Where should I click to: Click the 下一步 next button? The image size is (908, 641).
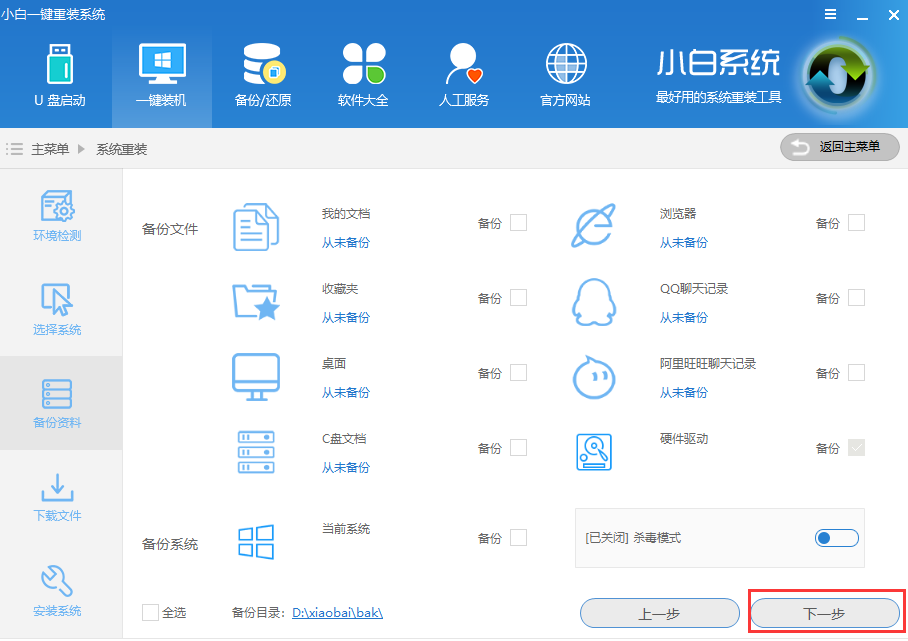click(x=824, y=613)
